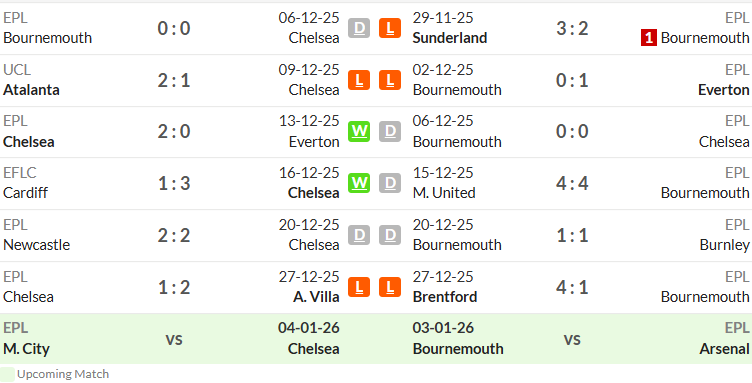The width and height of the screenshot is (752, 383).
Task: Click the 1:3 Cardiff match score
Action: pos(174,183)
